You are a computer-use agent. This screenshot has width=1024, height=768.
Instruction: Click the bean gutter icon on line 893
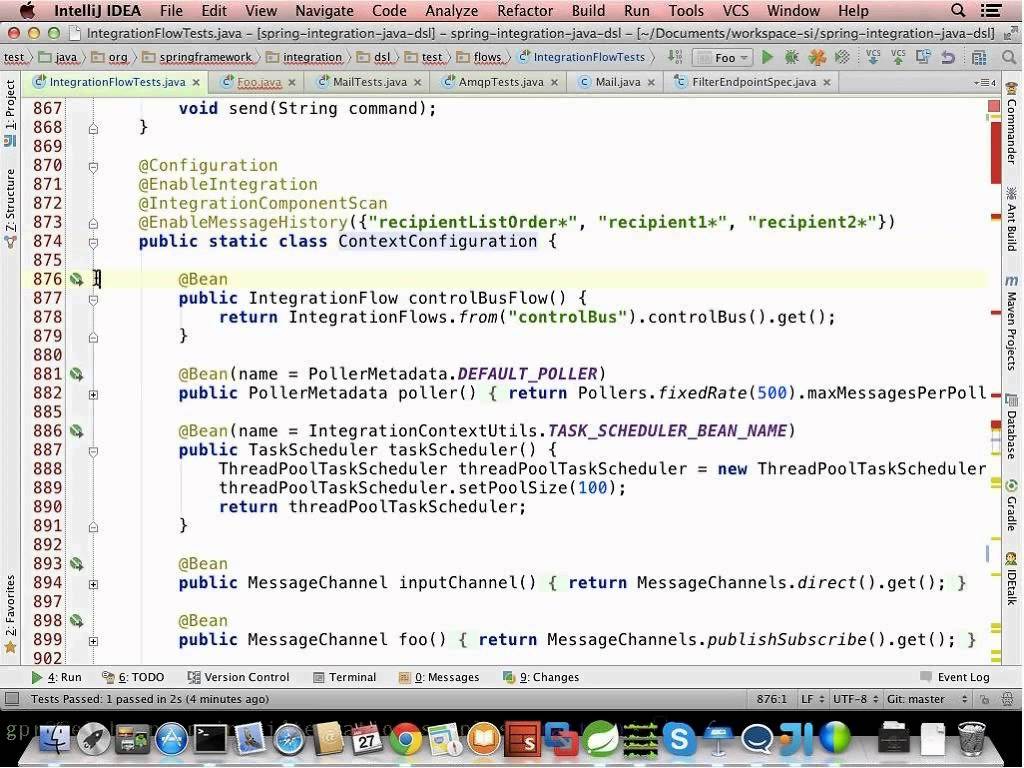(x=76, y=564)
